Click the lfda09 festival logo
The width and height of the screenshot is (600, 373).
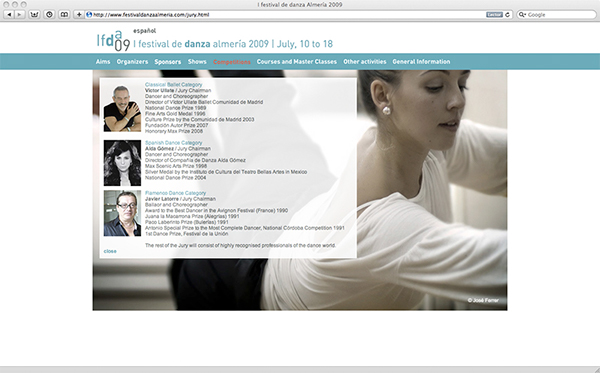(x=113, y=41)
